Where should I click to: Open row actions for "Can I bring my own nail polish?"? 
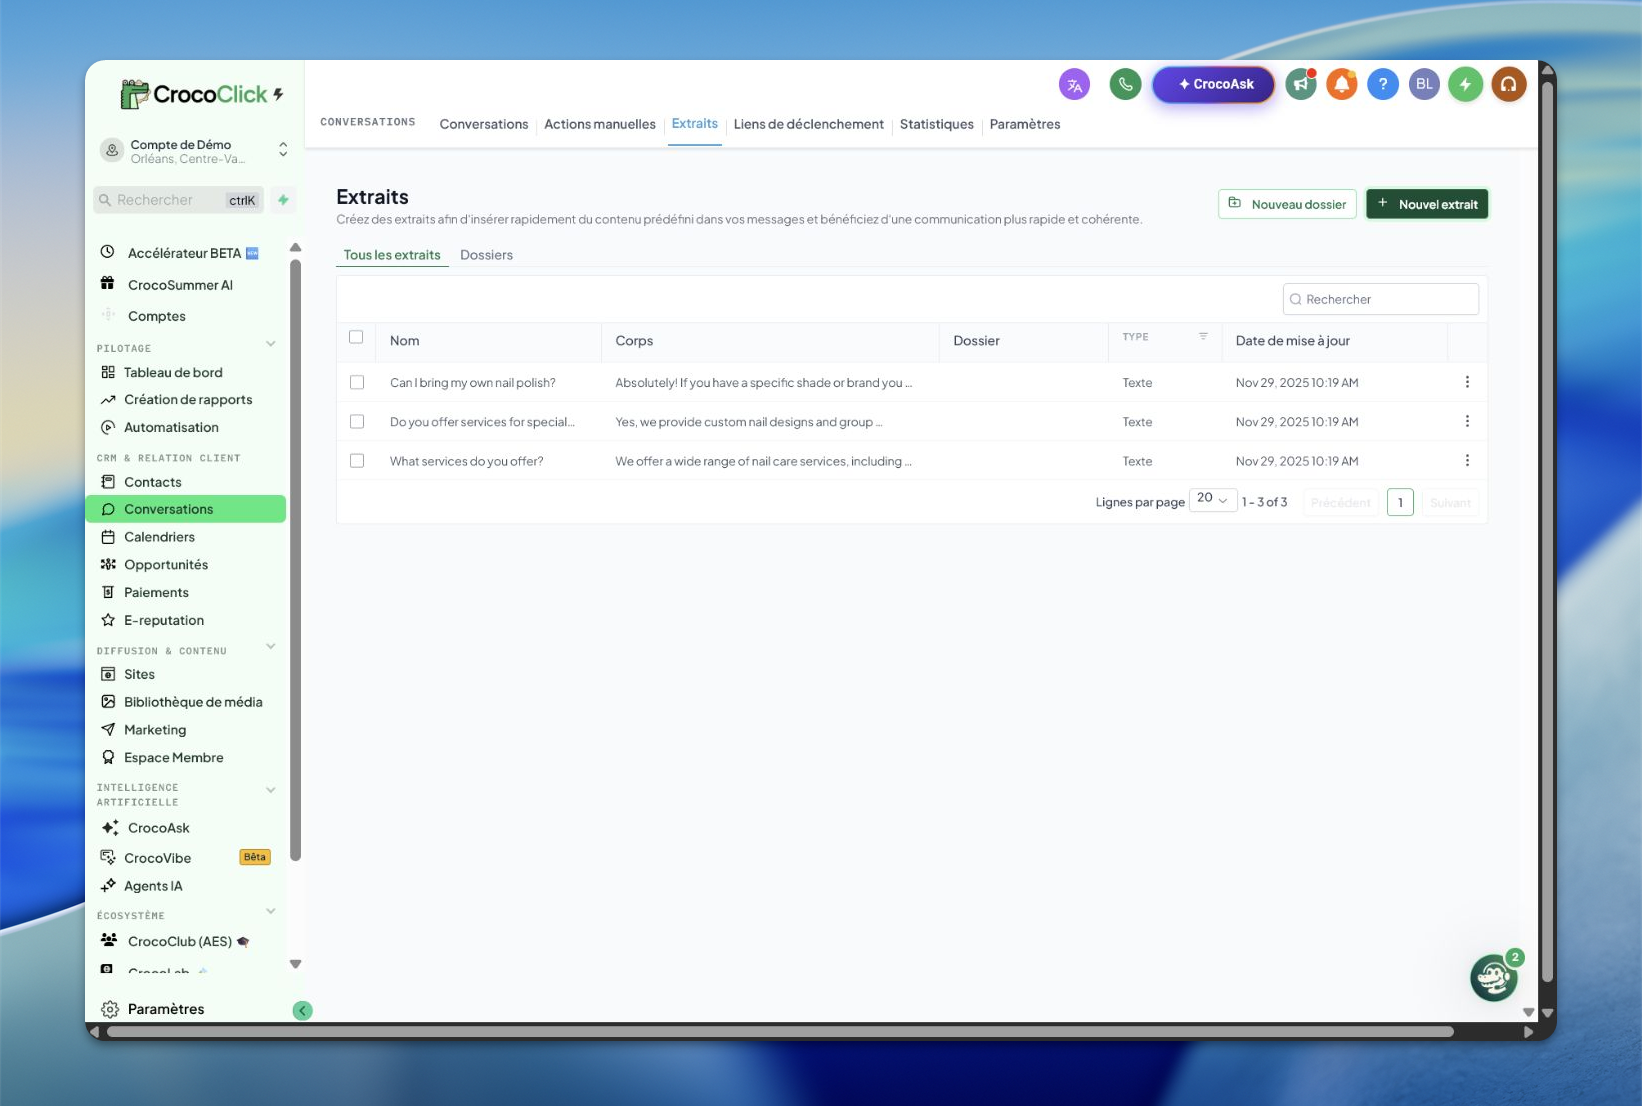pos(1467,382)
